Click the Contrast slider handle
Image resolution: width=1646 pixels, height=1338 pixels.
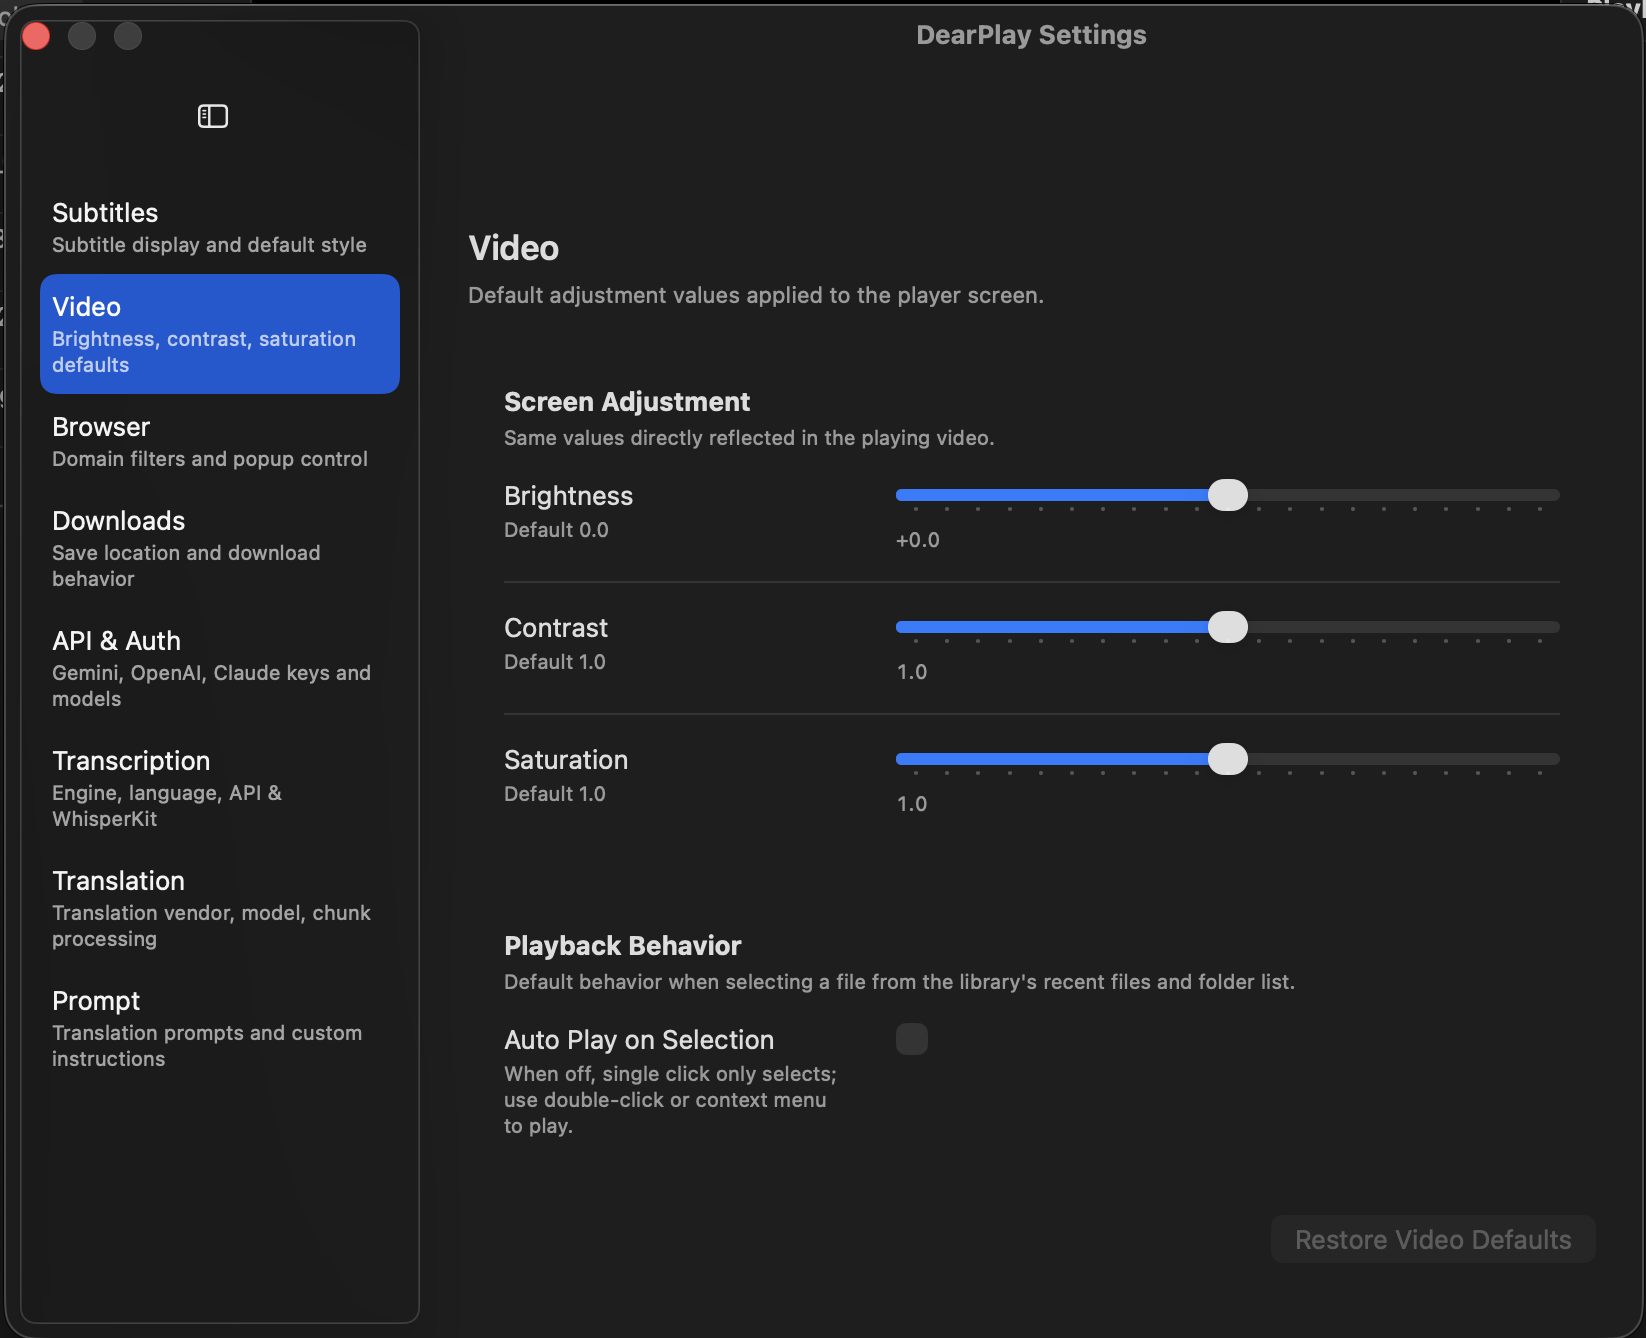(1228, 627)
